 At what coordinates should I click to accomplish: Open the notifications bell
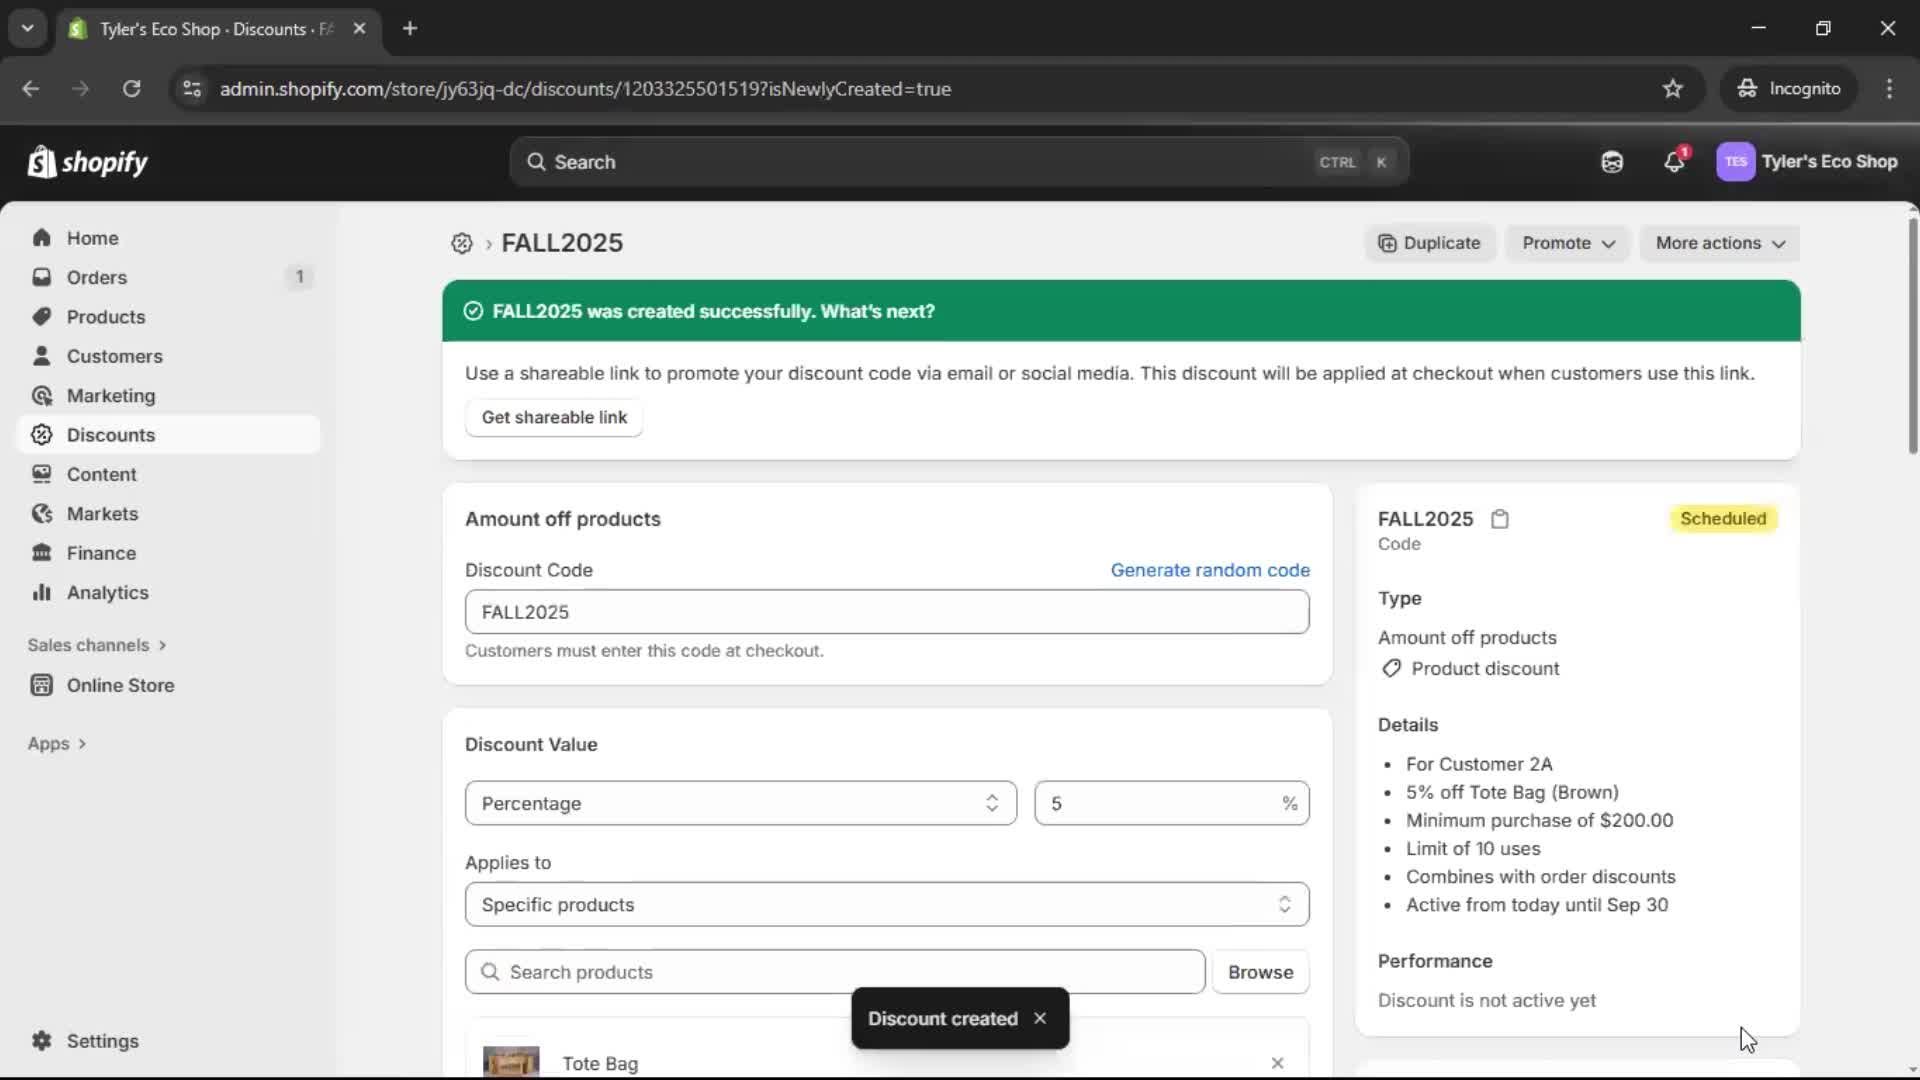coord(1675,161)
